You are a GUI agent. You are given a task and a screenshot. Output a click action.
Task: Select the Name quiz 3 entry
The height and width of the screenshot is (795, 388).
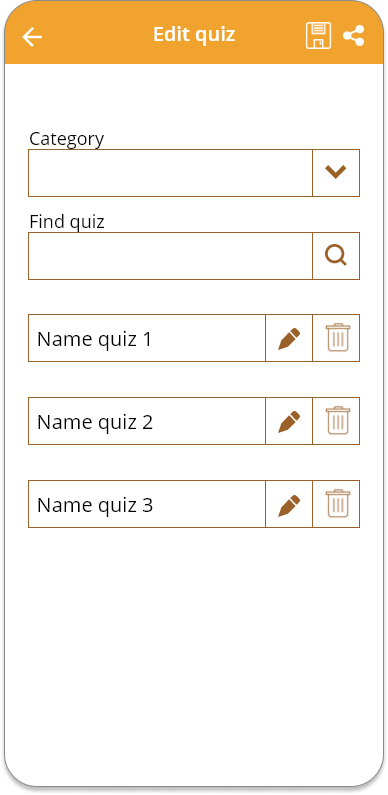[x=147, y=504]
